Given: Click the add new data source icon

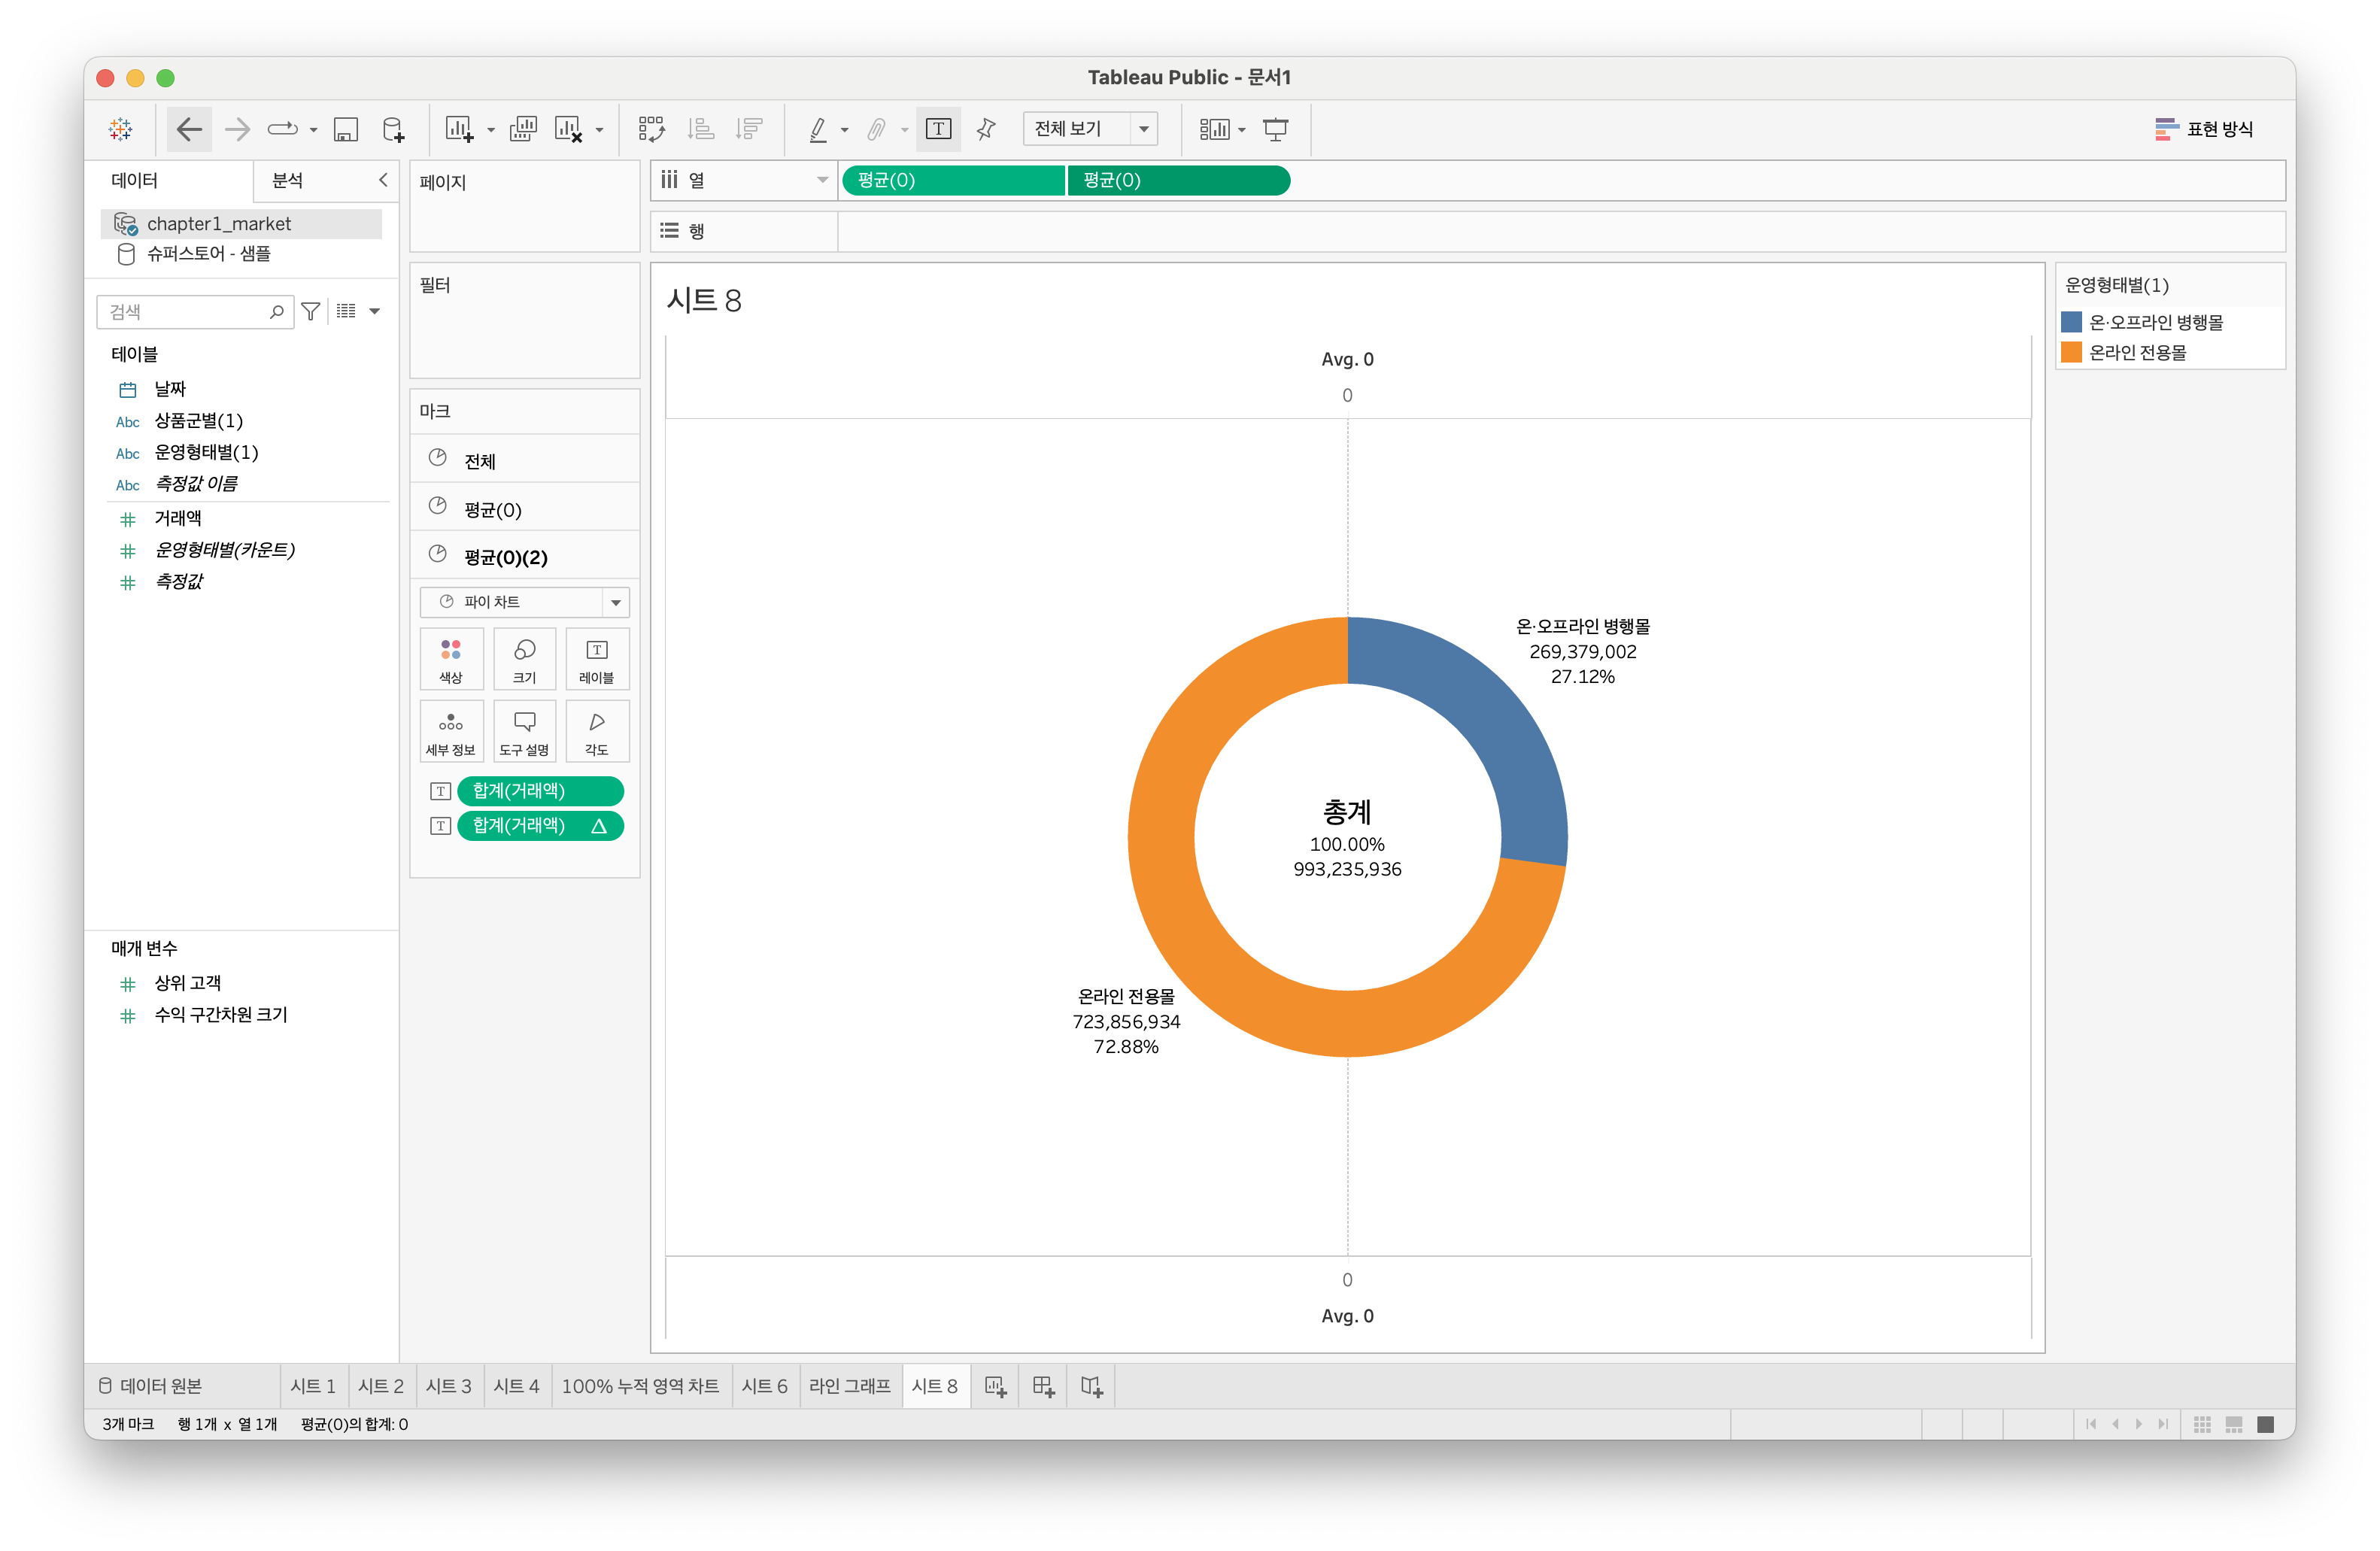Looking at the screenshot, I should (x=393, y=129).
